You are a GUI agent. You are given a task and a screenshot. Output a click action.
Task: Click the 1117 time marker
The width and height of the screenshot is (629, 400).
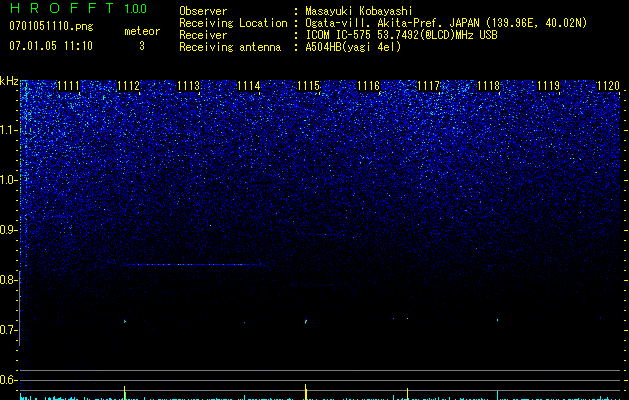428,86
